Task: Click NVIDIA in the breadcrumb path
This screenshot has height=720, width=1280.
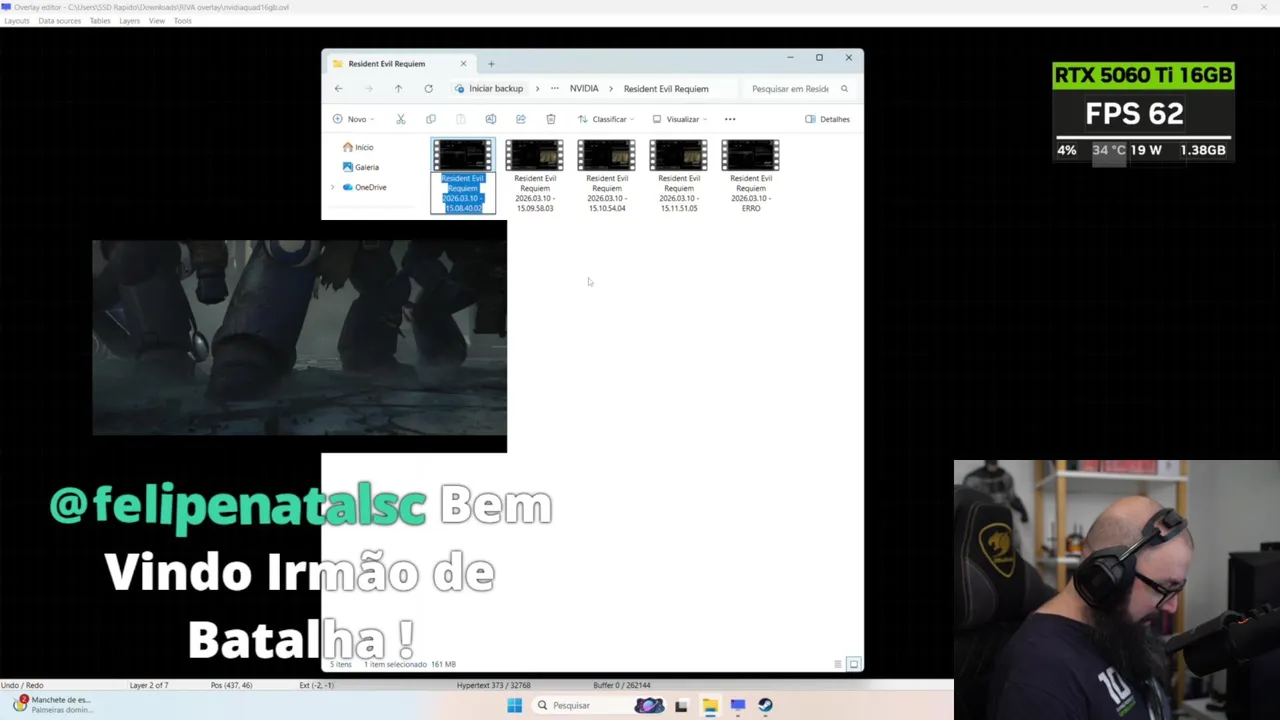Action: point(584,89)
